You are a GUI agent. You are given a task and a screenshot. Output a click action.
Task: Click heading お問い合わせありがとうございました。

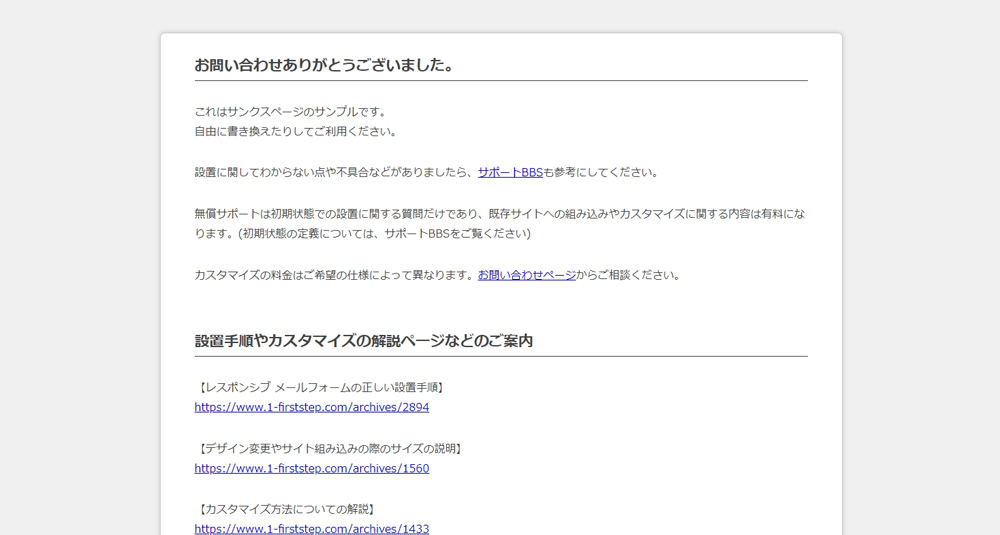pyautogui.click(x=325, y=65)
